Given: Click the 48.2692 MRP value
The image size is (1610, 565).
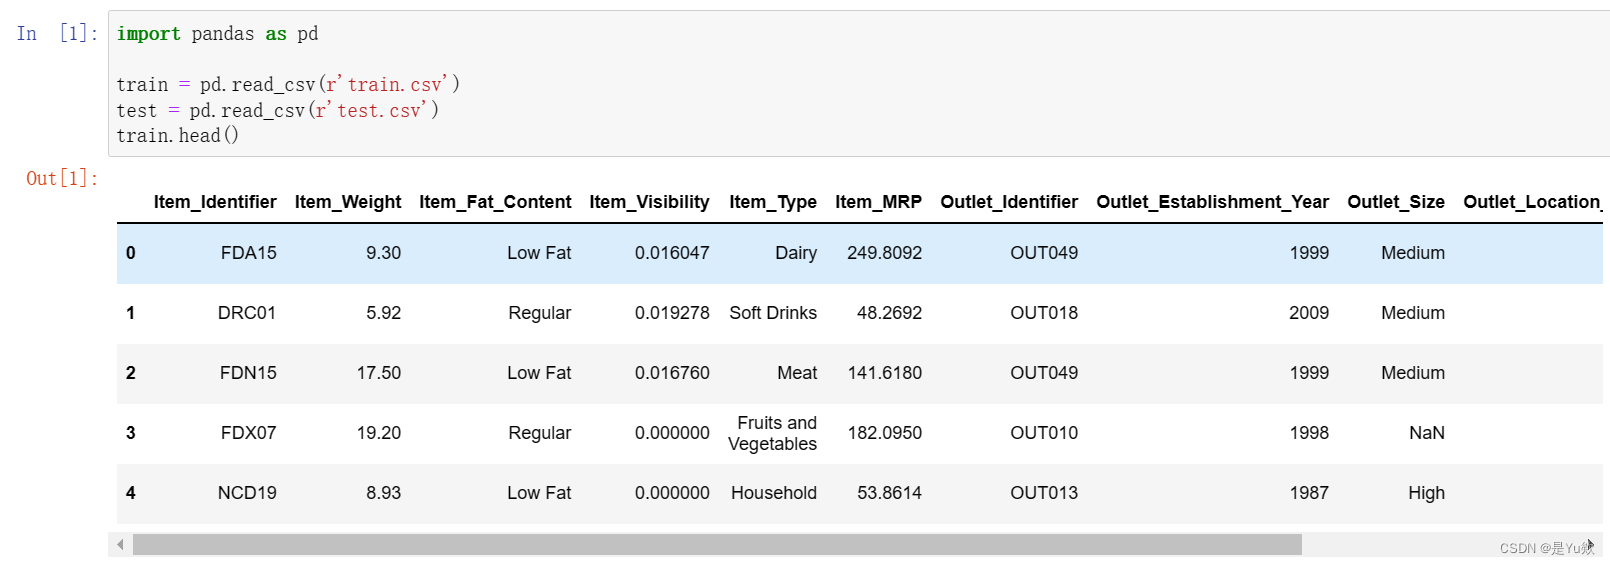Looking at the screenshot, I should (x=889, y=313).
